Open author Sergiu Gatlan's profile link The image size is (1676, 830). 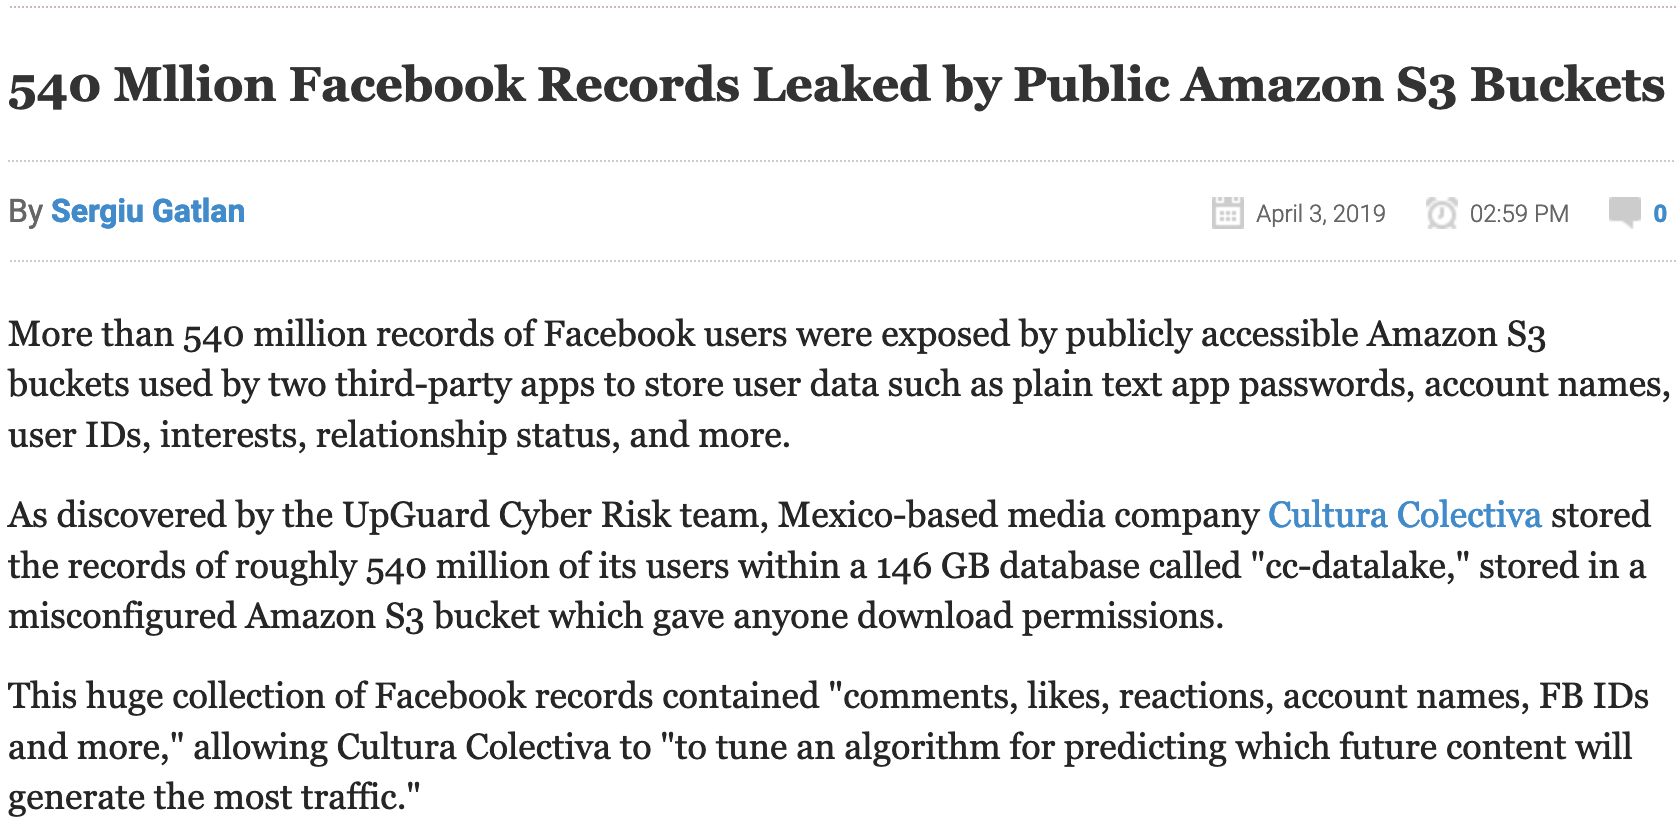148,212
